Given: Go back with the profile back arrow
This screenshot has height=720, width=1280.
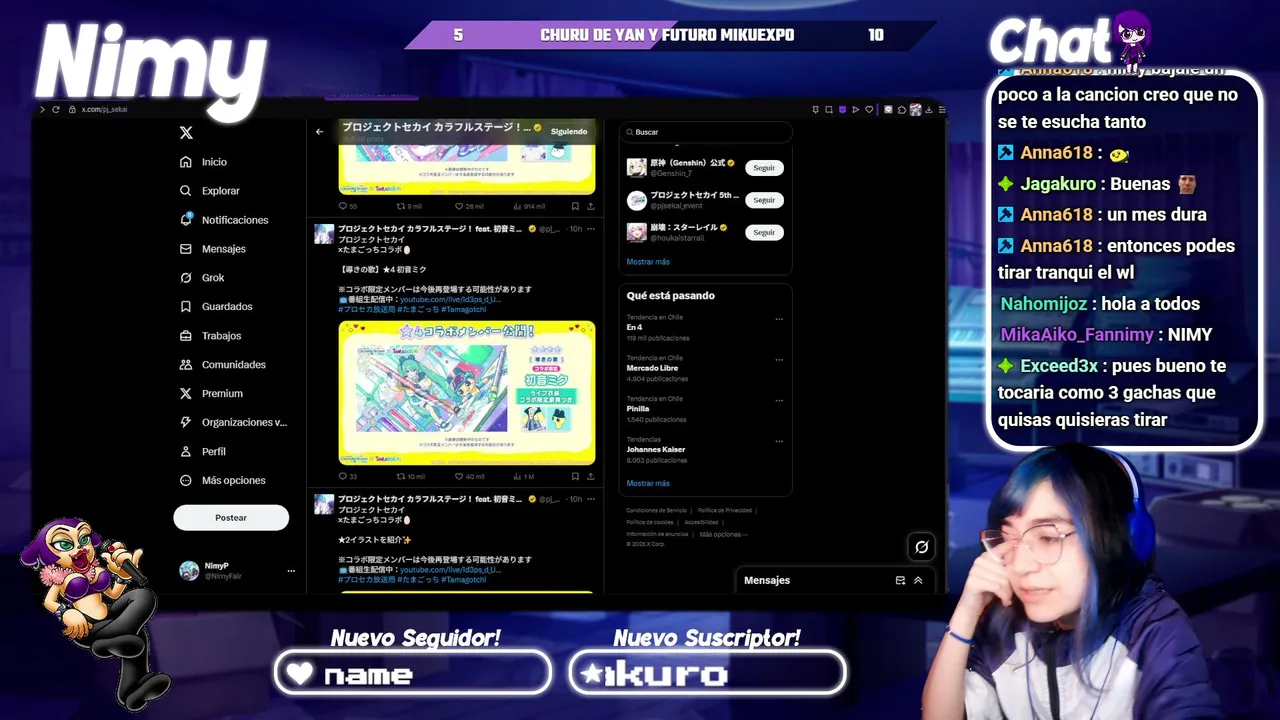Looking at the screenshot, I should (320, 132).
